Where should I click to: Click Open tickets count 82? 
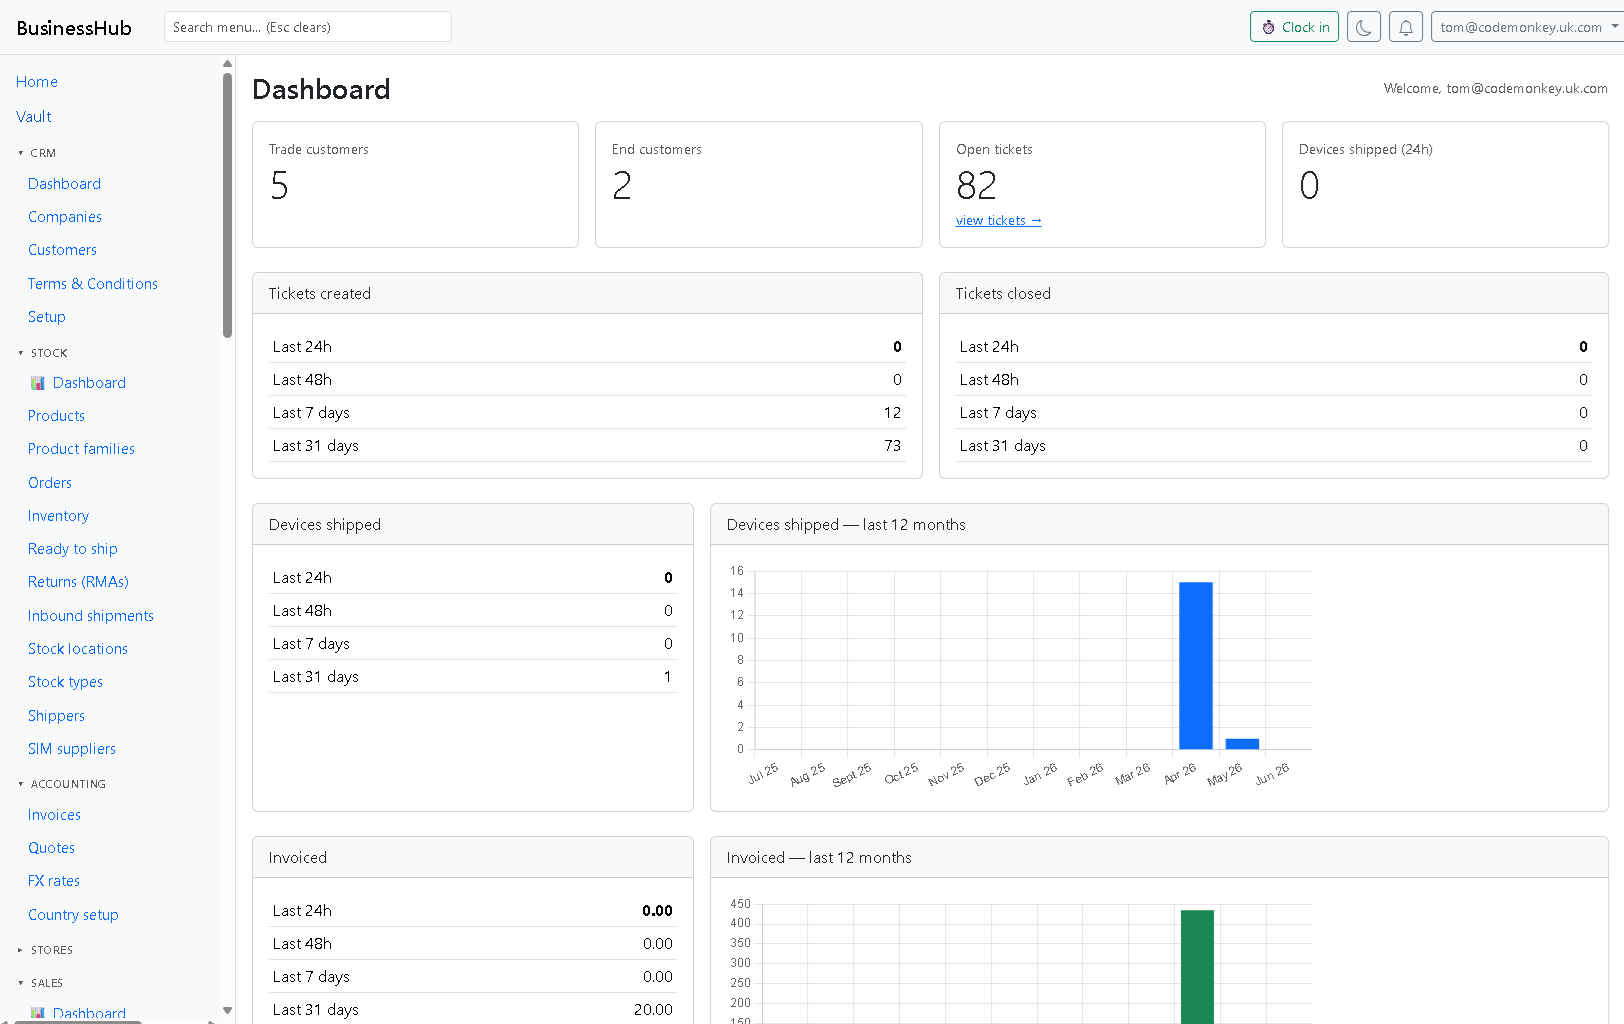976,186
